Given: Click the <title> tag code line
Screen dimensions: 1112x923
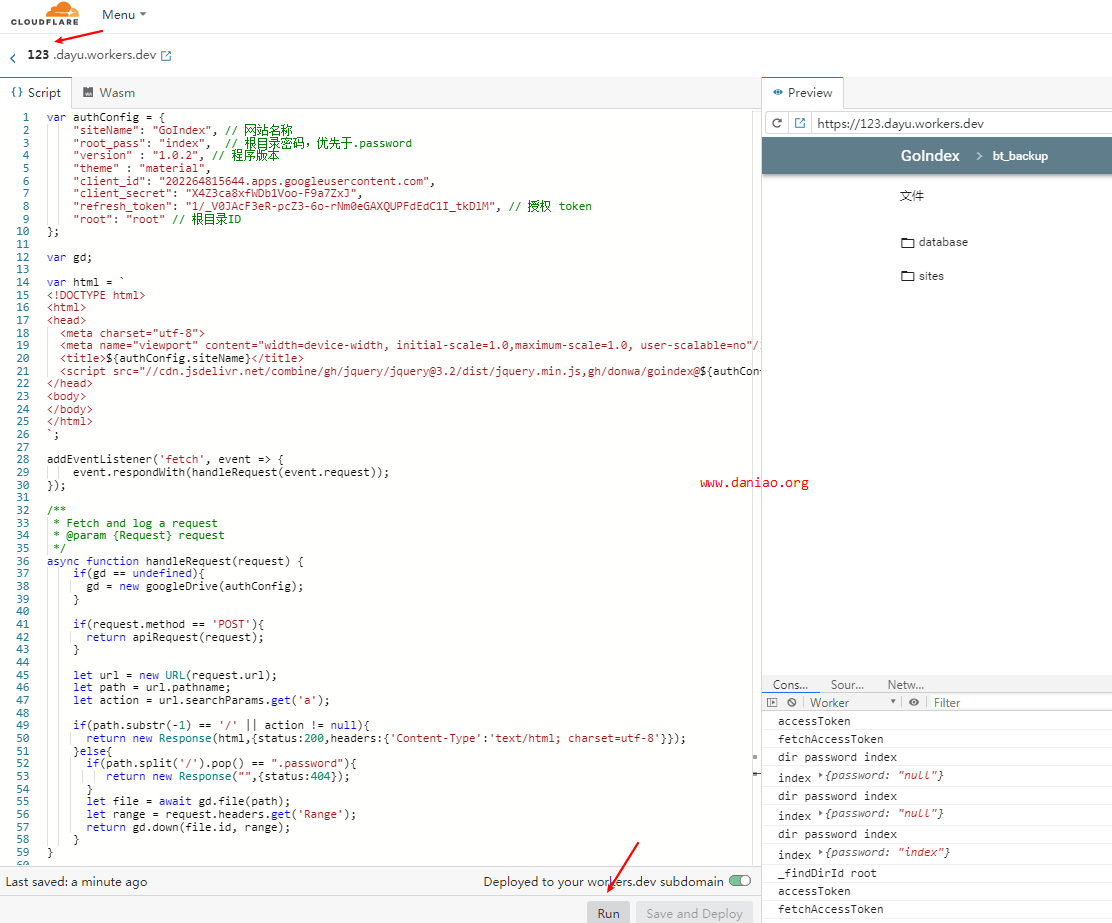Looking at the screenshot, I should [x=182, y=358].
